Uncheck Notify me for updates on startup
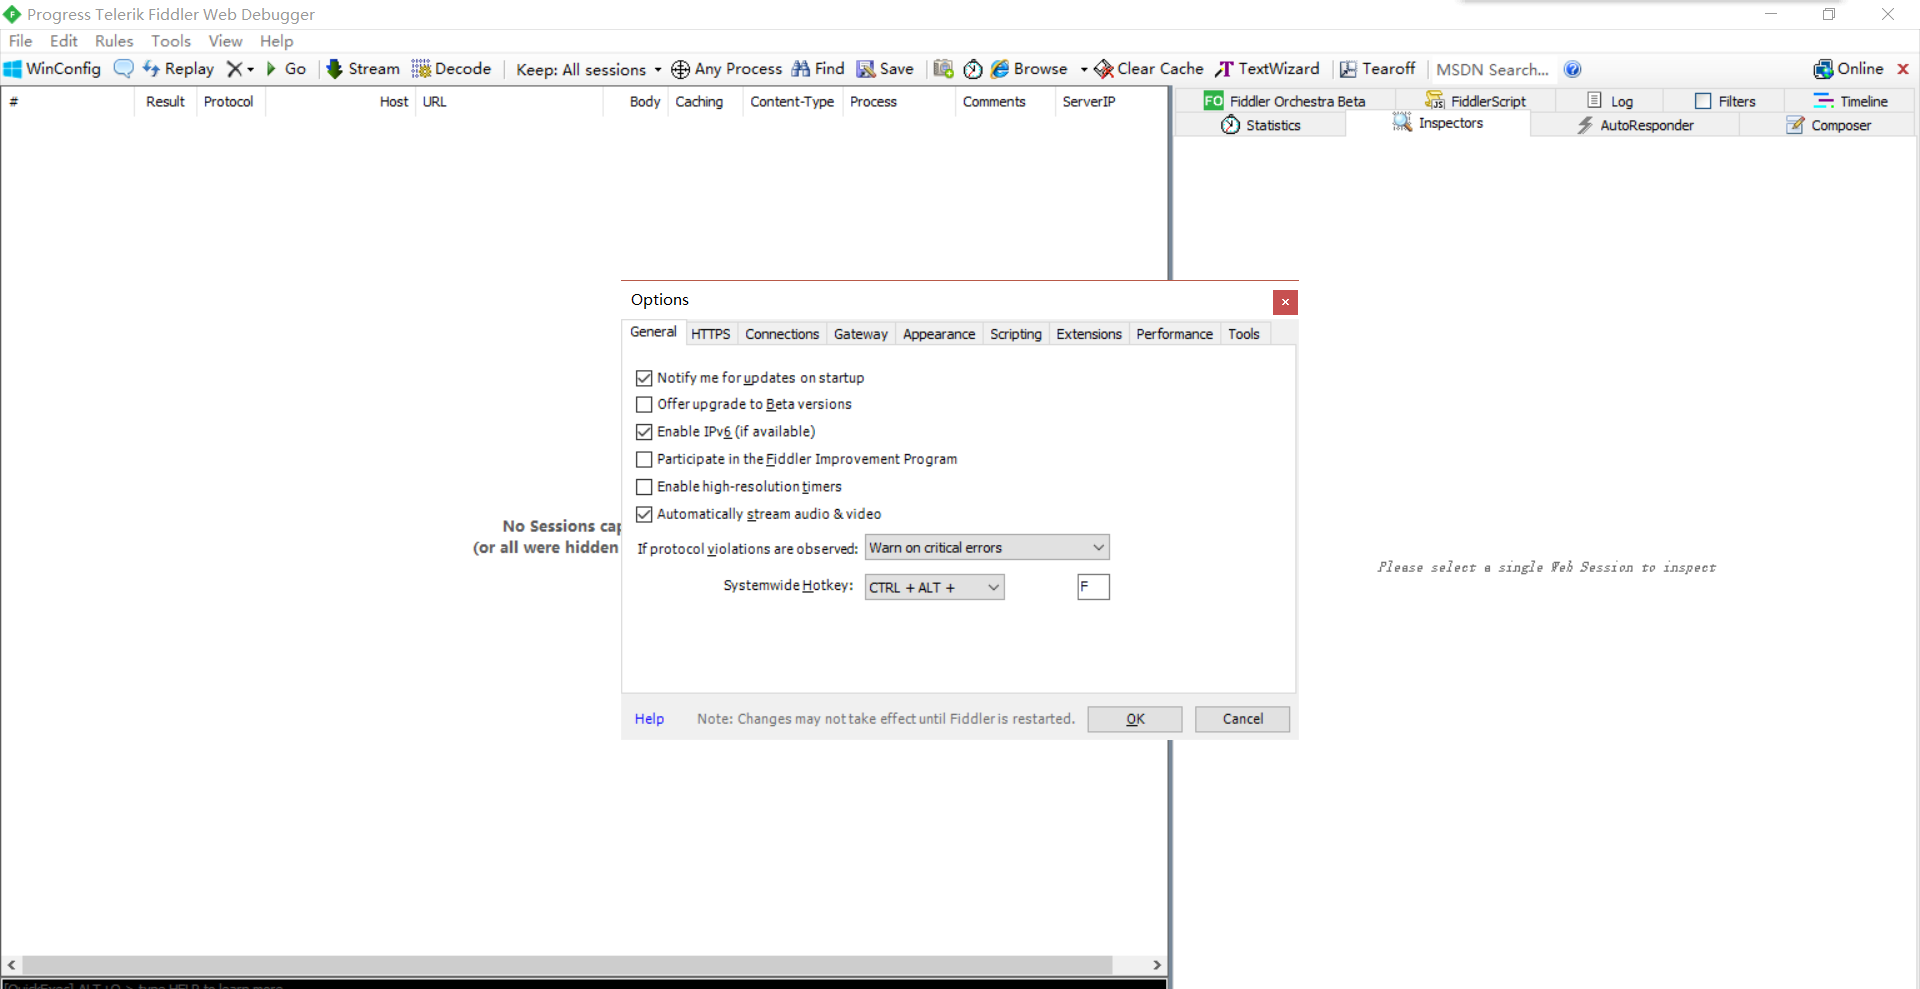The width and height of the screenshot is (1920, 989). click(644, 378)
